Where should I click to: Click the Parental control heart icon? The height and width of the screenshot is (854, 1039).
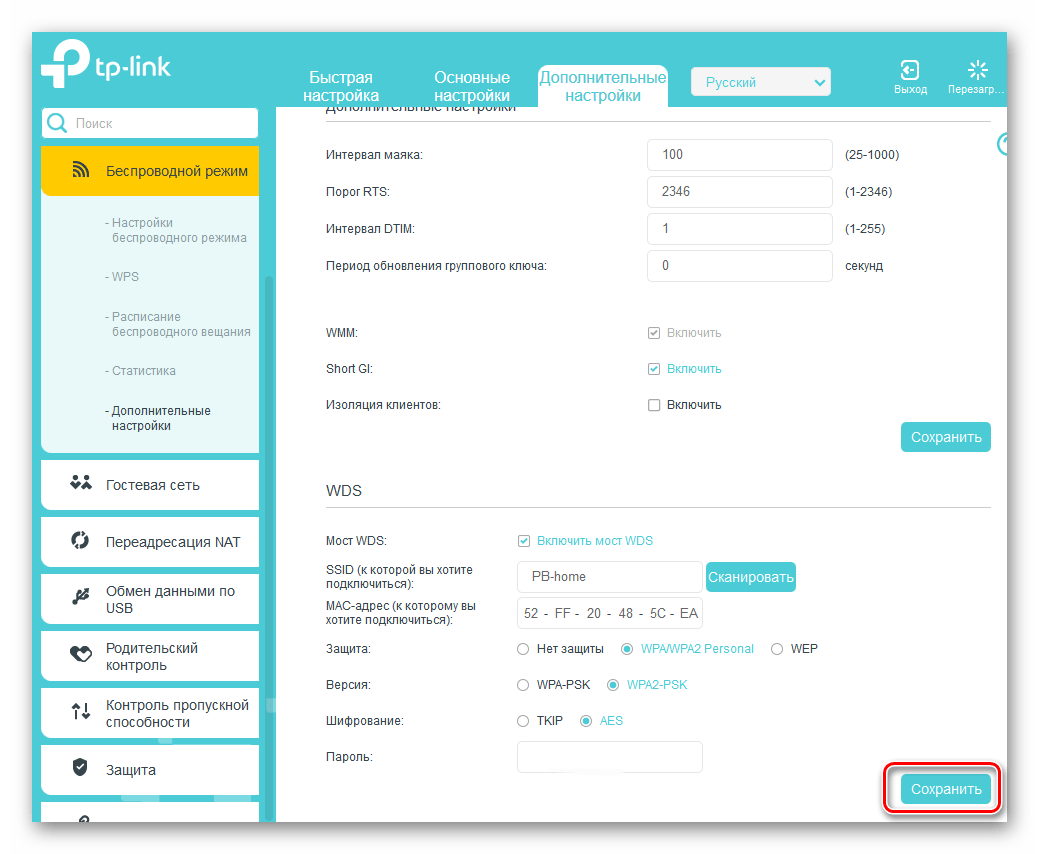(81, 655)
